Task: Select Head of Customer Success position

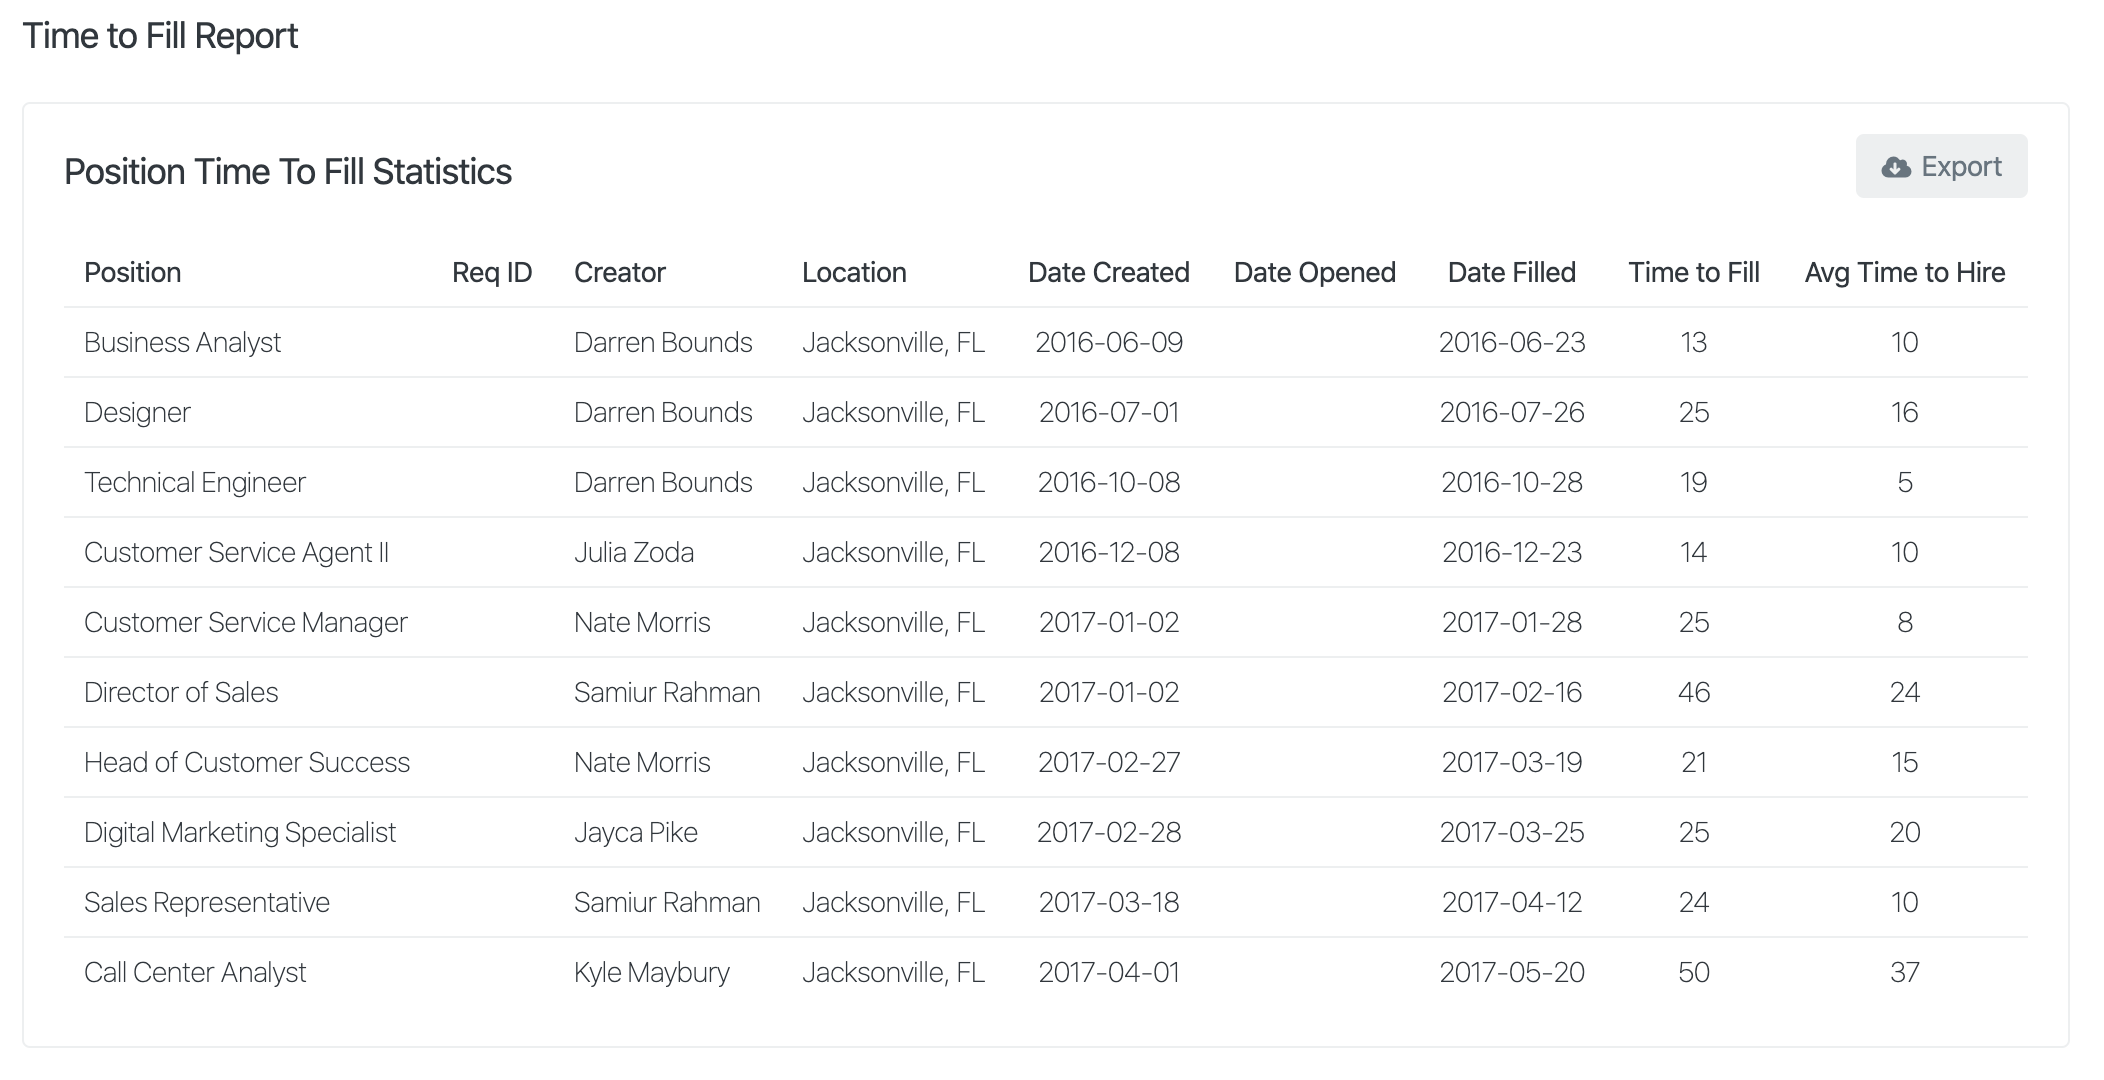Action: [246, 762]
